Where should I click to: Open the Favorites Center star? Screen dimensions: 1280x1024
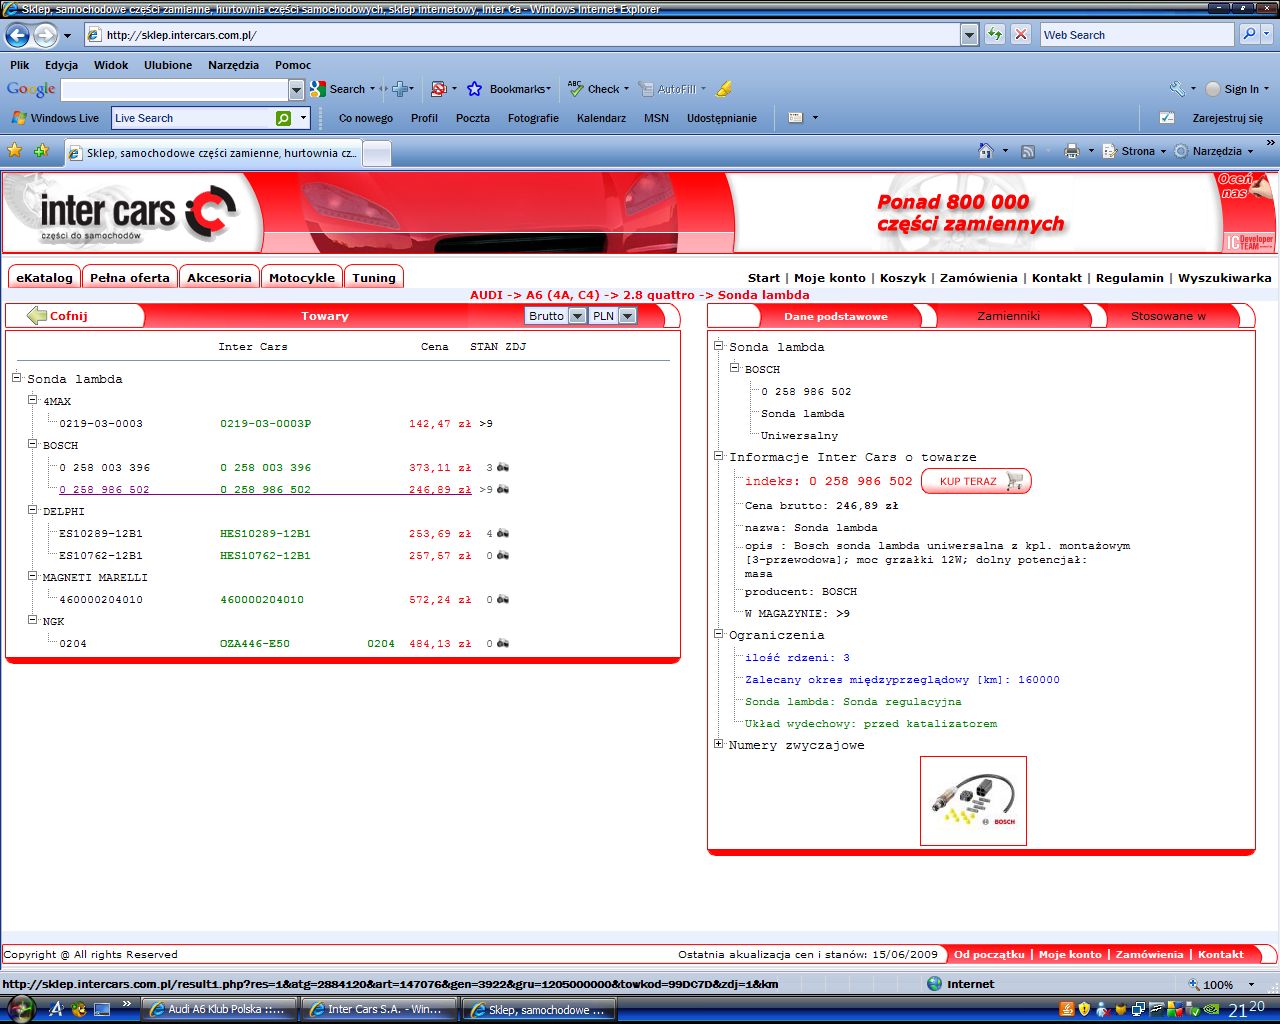[x=15, y=151]
